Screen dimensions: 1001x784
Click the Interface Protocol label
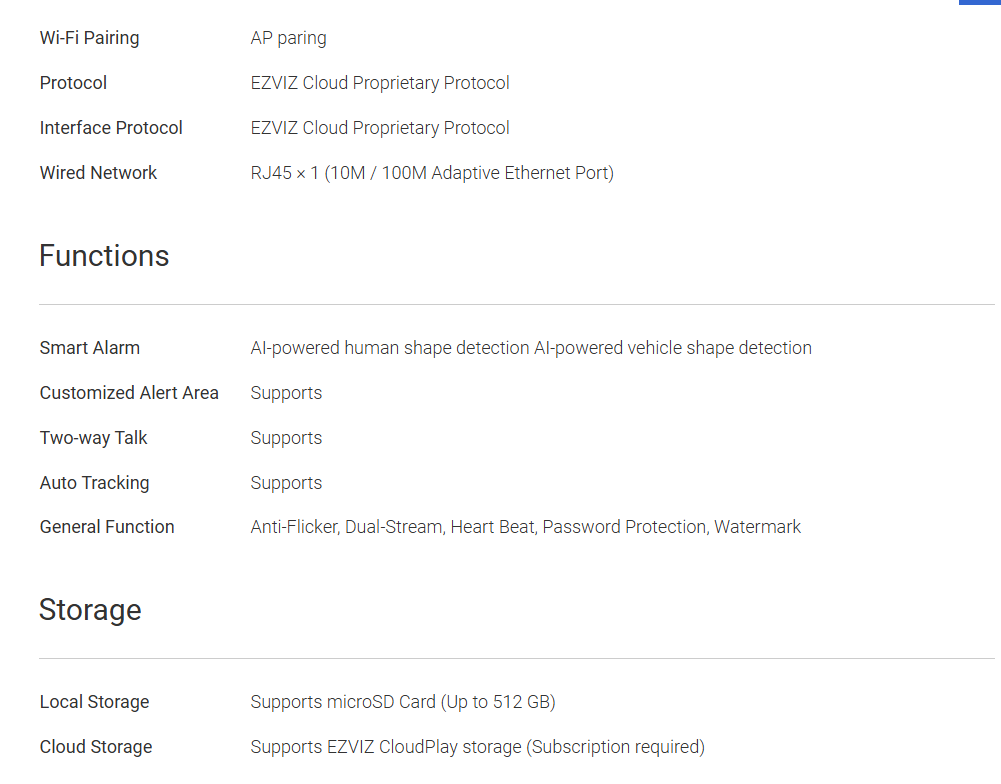click(111, 128)
